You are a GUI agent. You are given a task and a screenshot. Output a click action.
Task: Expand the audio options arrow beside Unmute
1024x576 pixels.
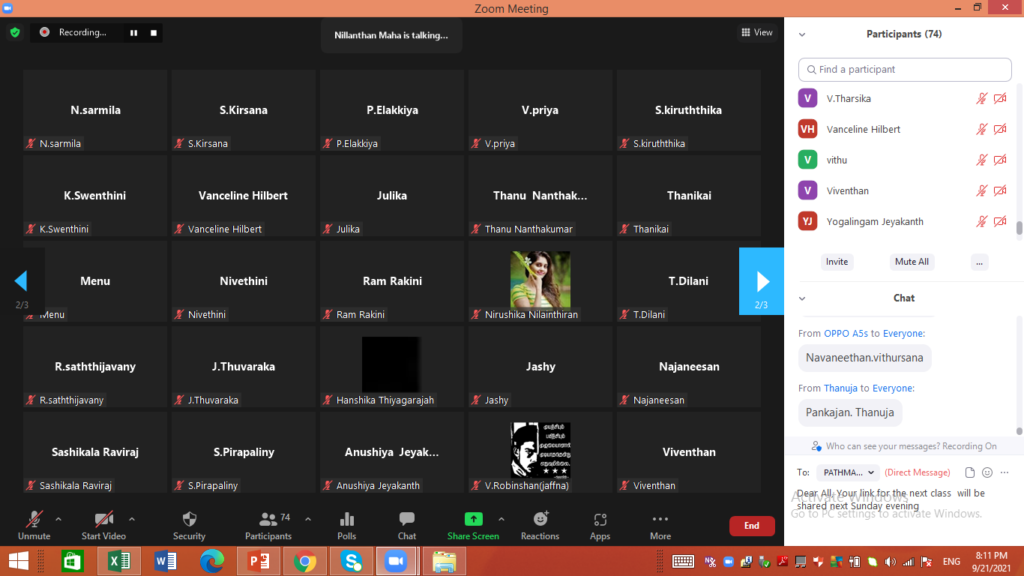[58, 519]
